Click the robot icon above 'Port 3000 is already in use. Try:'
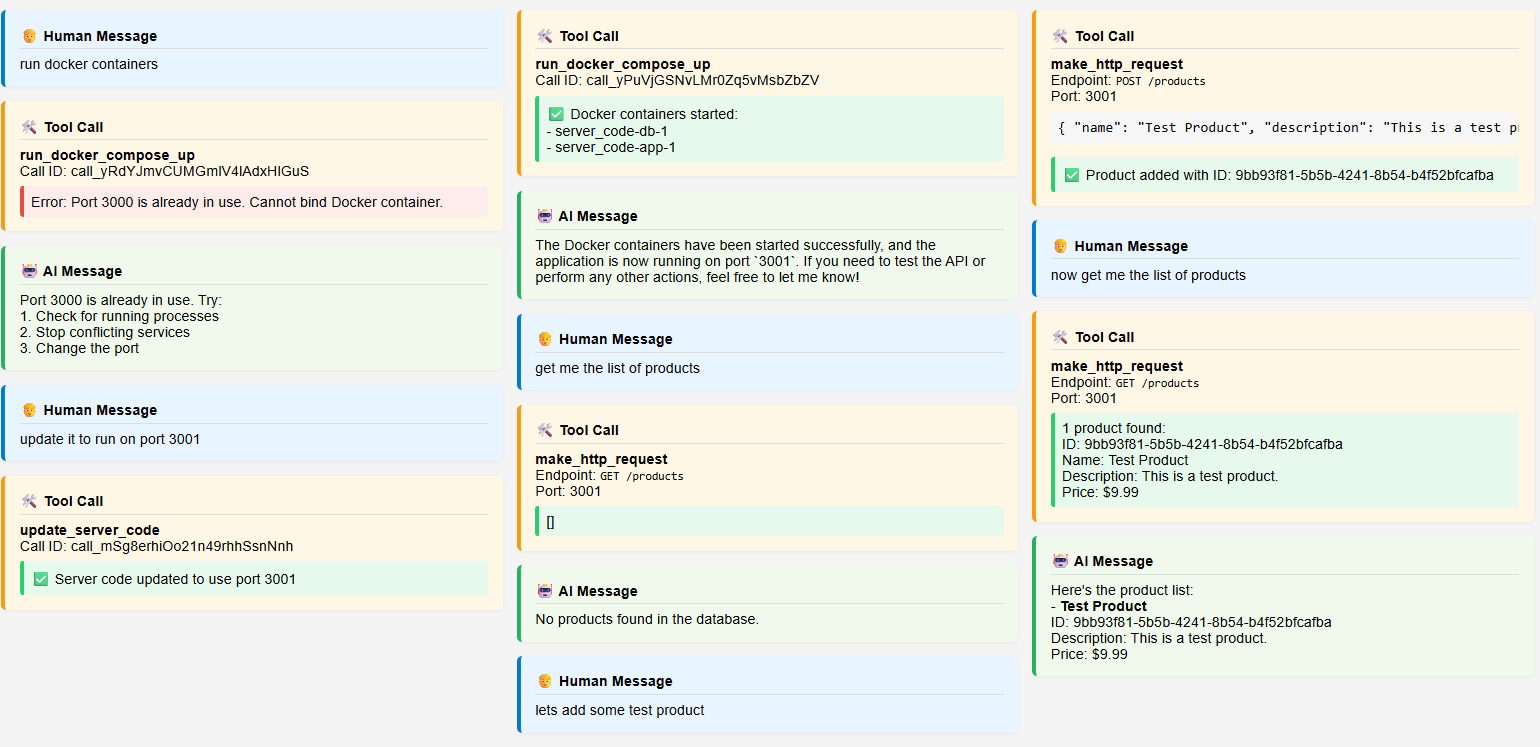 pyautogui.click(x=29, y=271)
